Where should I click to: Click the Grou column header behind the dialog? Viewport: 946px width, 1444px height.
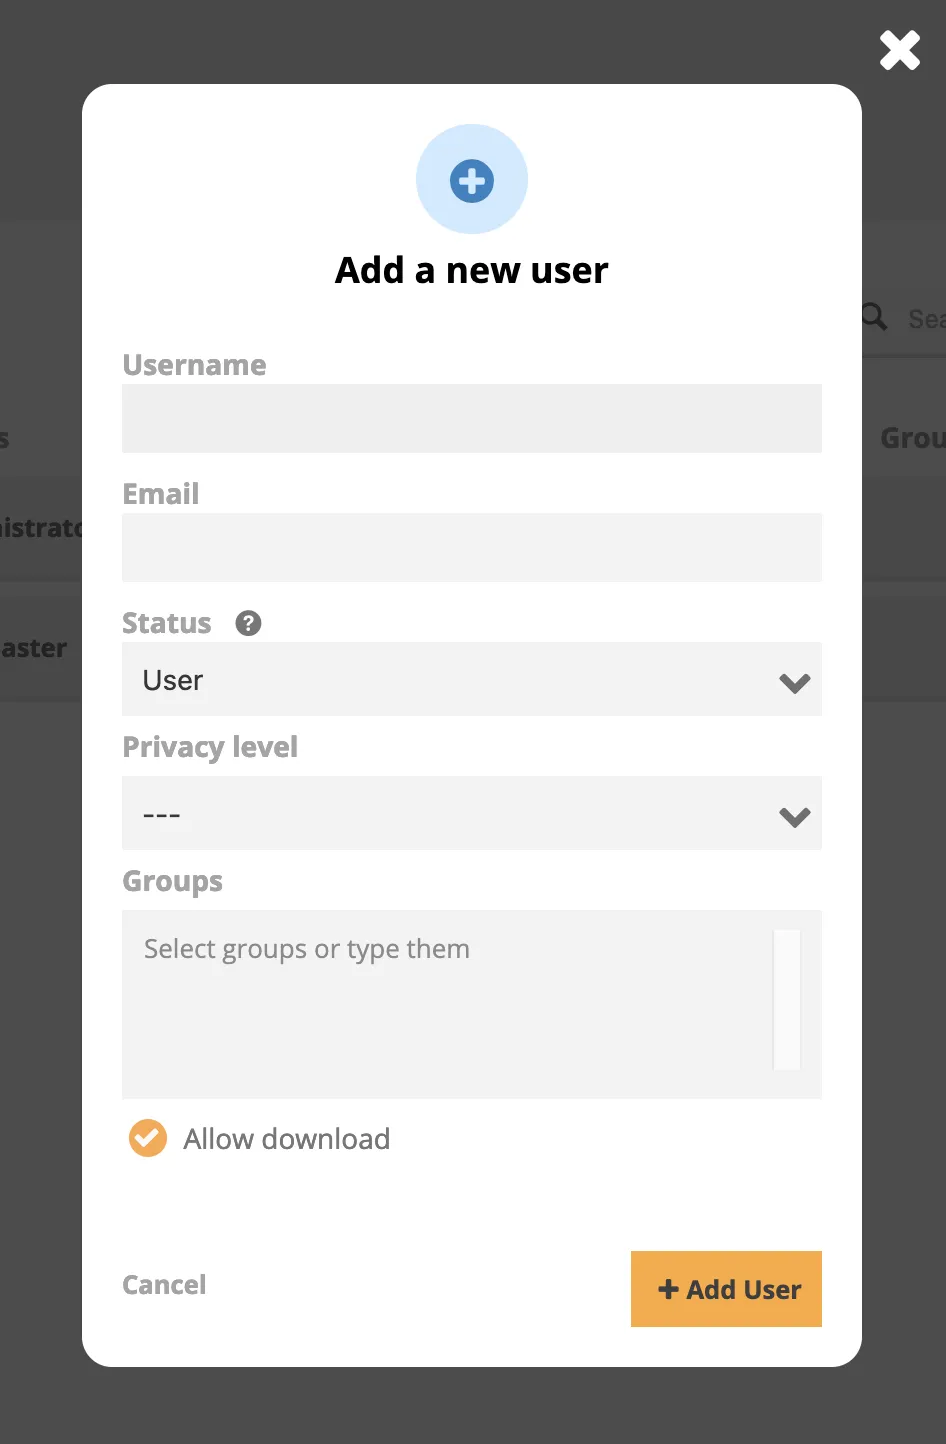pyautogui.click(x=911, y=437)
